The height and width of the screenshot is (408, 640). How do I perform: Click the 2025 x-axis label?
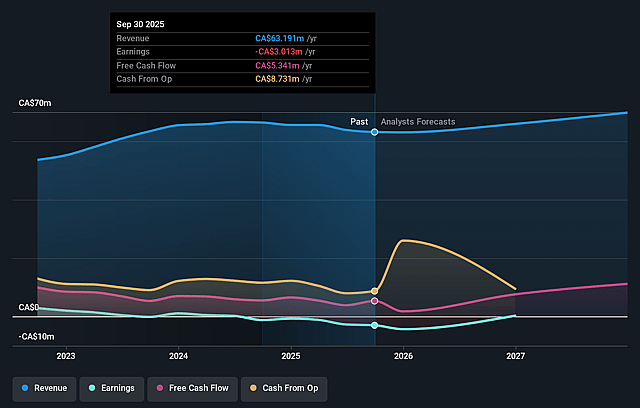pyautogui.click(x=291, y=355)
